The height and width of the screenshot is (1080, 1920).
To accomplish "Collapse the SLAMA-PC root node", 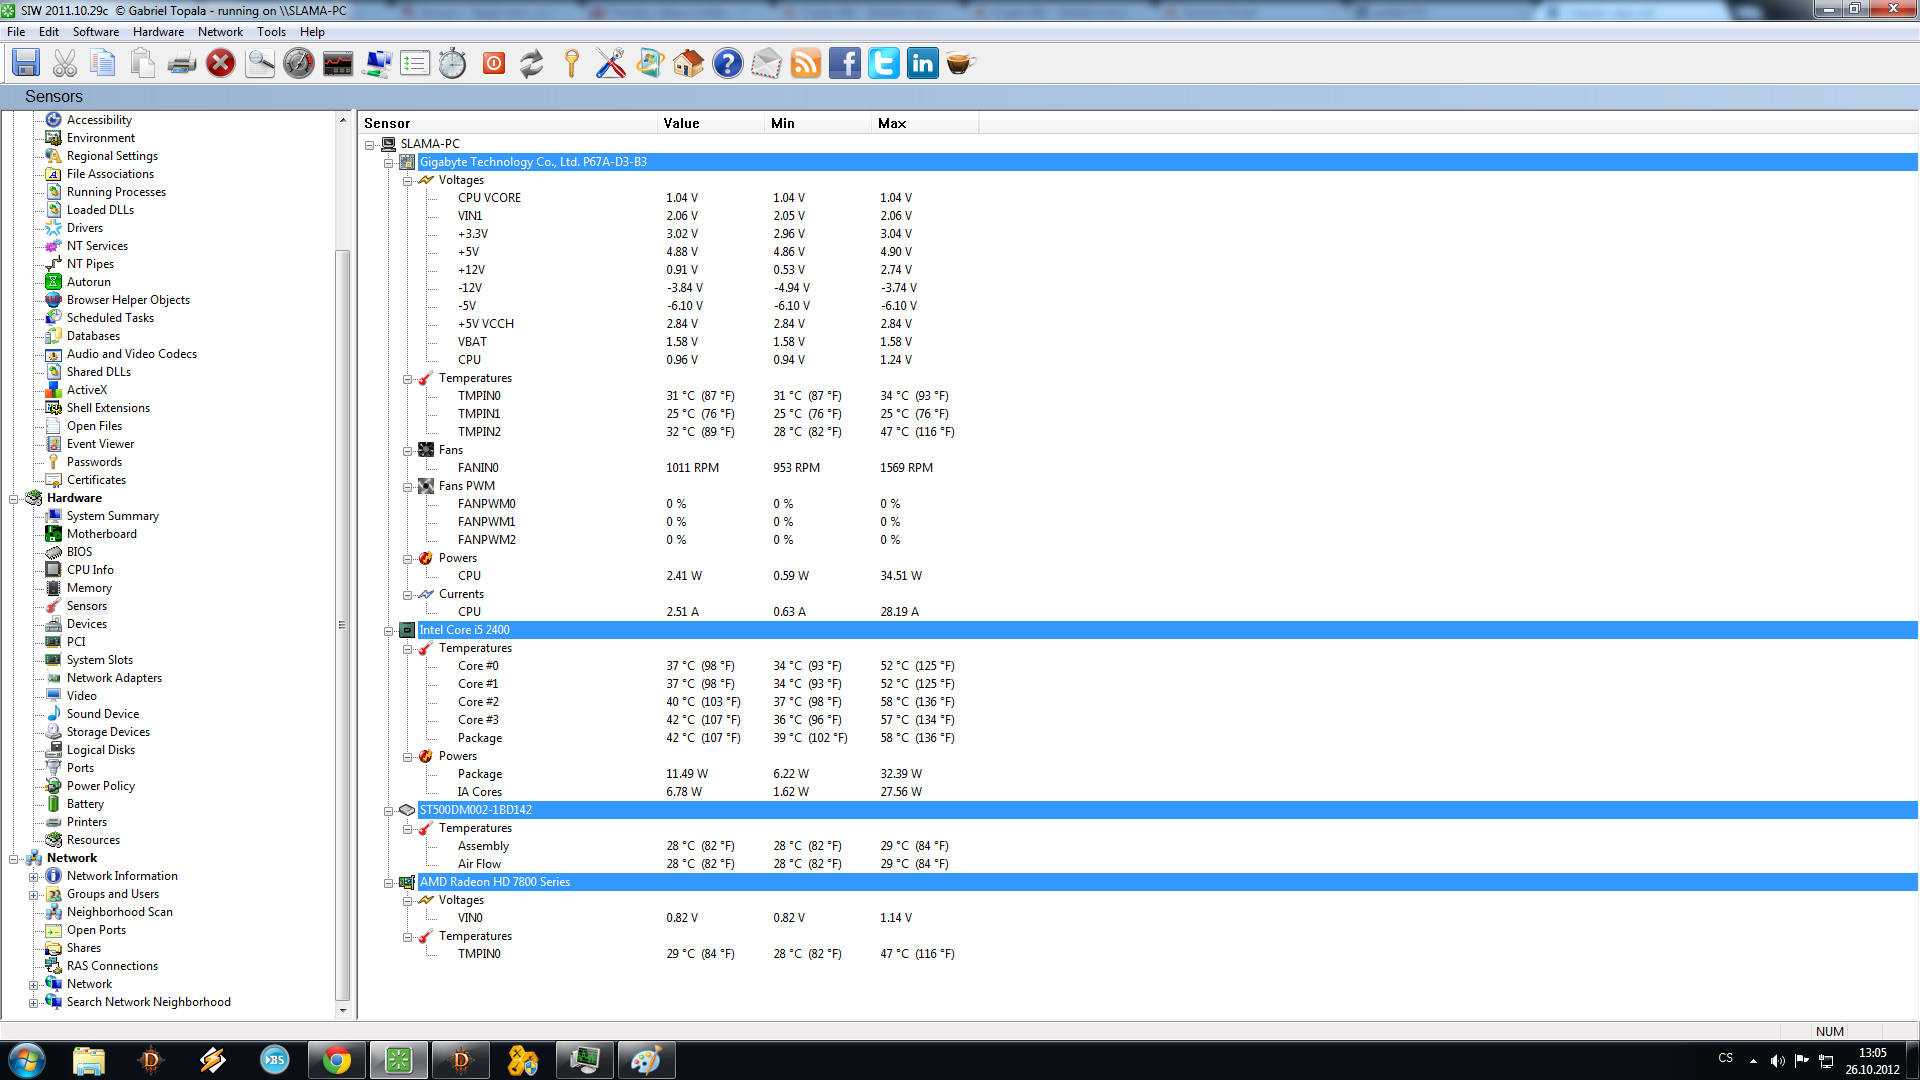I will pyautogui.click(x=370, y=144).
